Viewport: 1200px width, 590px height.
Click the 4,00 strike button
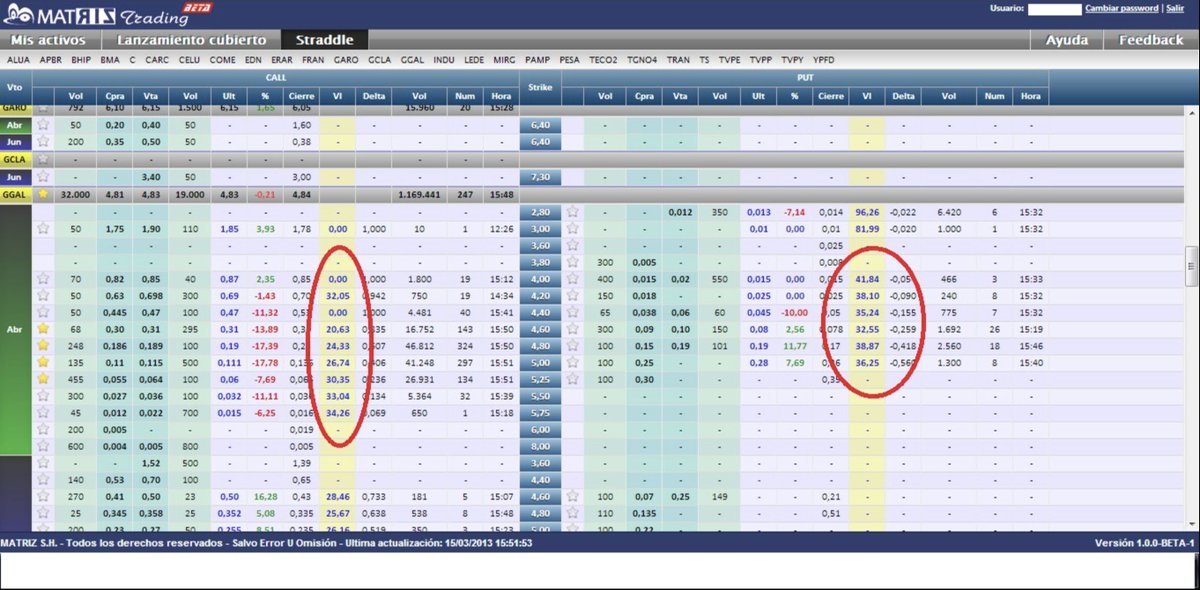(x=540, y=279)
